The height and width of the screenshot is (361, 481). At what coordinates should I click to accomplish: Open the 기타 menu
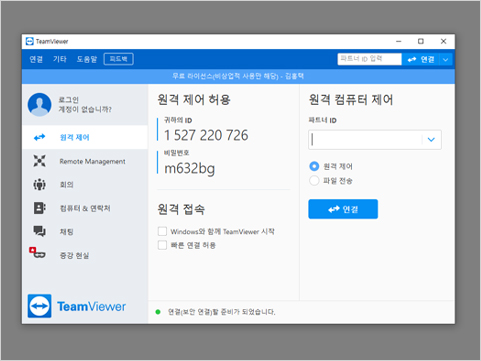60,59
